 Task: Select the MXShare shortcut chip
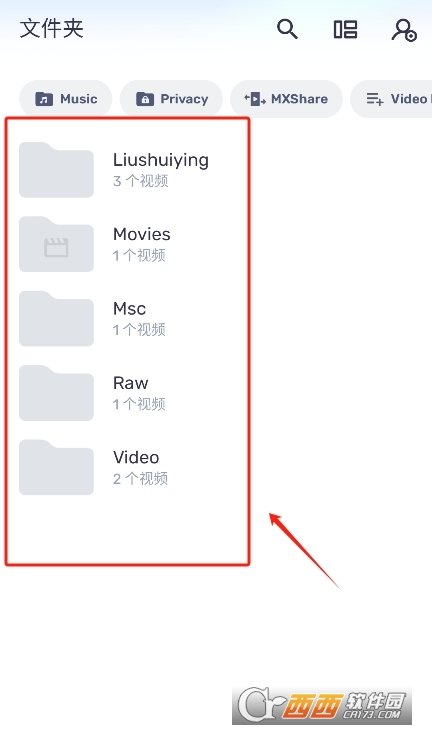[286, 99]
